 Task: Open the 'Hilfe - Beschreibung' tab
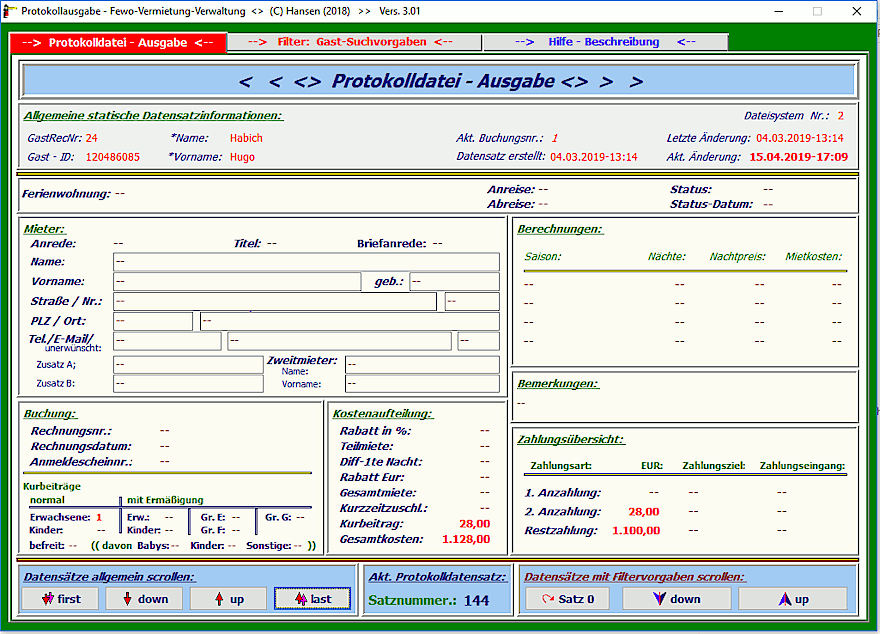tap(605, 42)
